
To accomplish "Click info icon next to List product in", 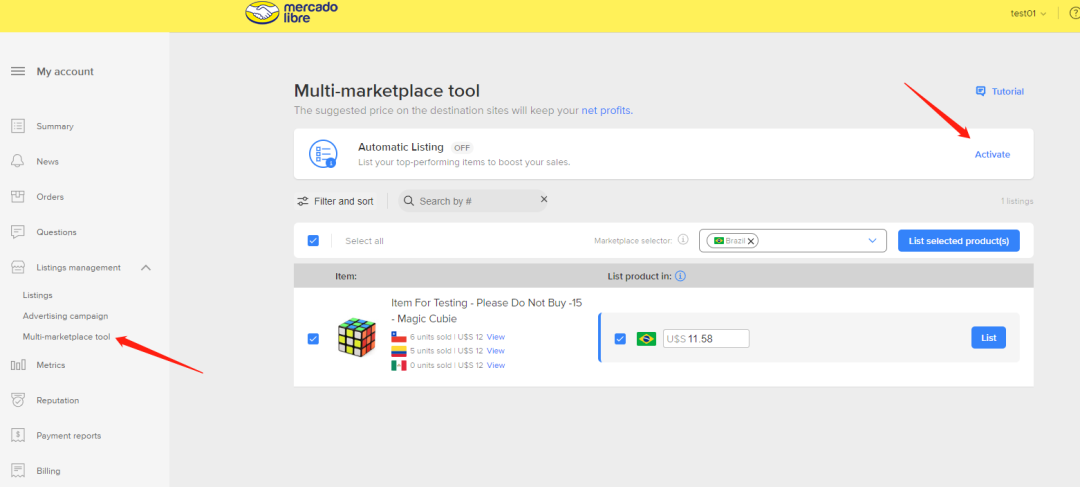I will pyautogui.click(x=681, y=276).
